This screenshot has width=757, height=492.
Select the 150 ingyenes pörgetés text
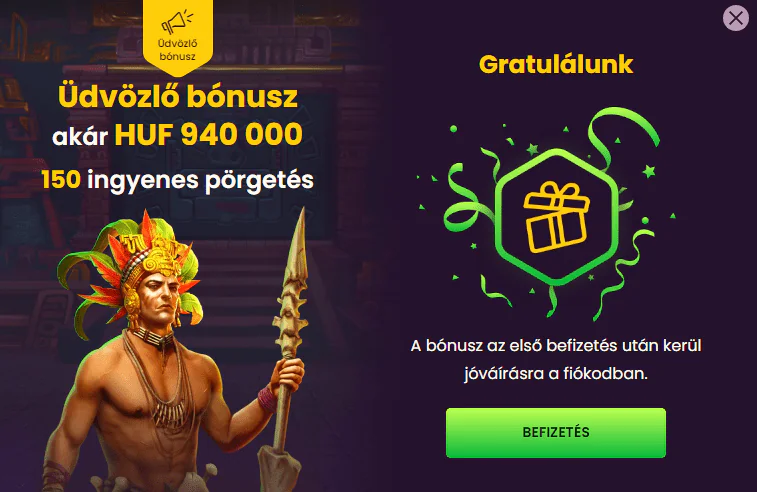[177, 181]
